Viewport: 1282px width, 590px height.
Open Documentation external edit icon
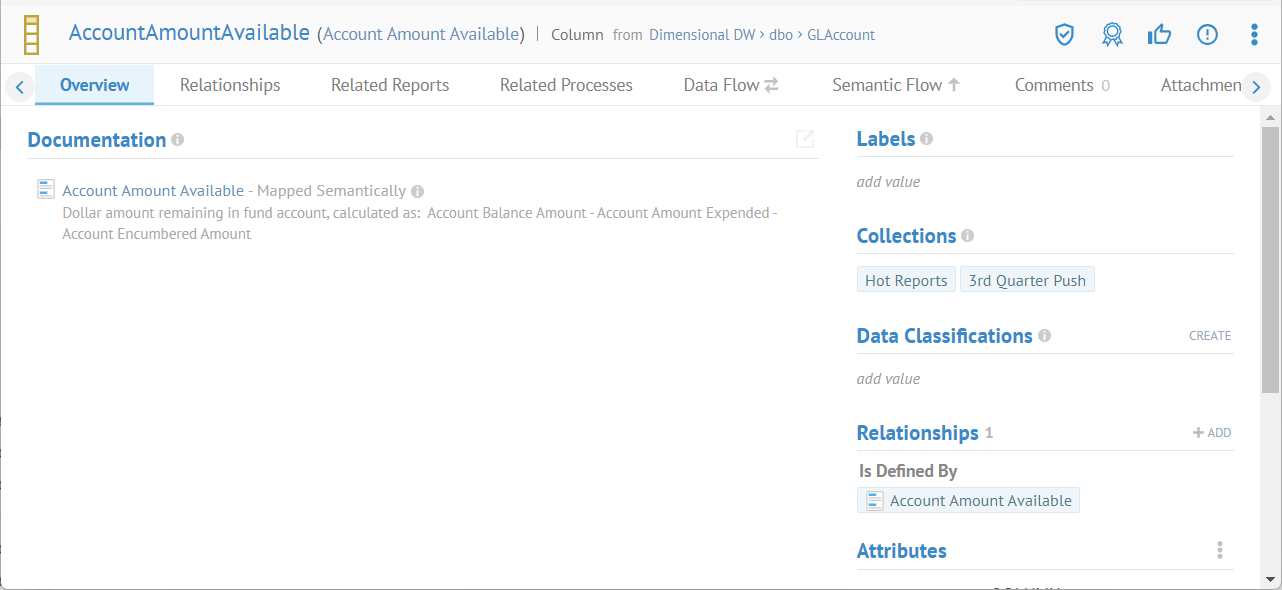pyautogui.click(x=805, y=139)
